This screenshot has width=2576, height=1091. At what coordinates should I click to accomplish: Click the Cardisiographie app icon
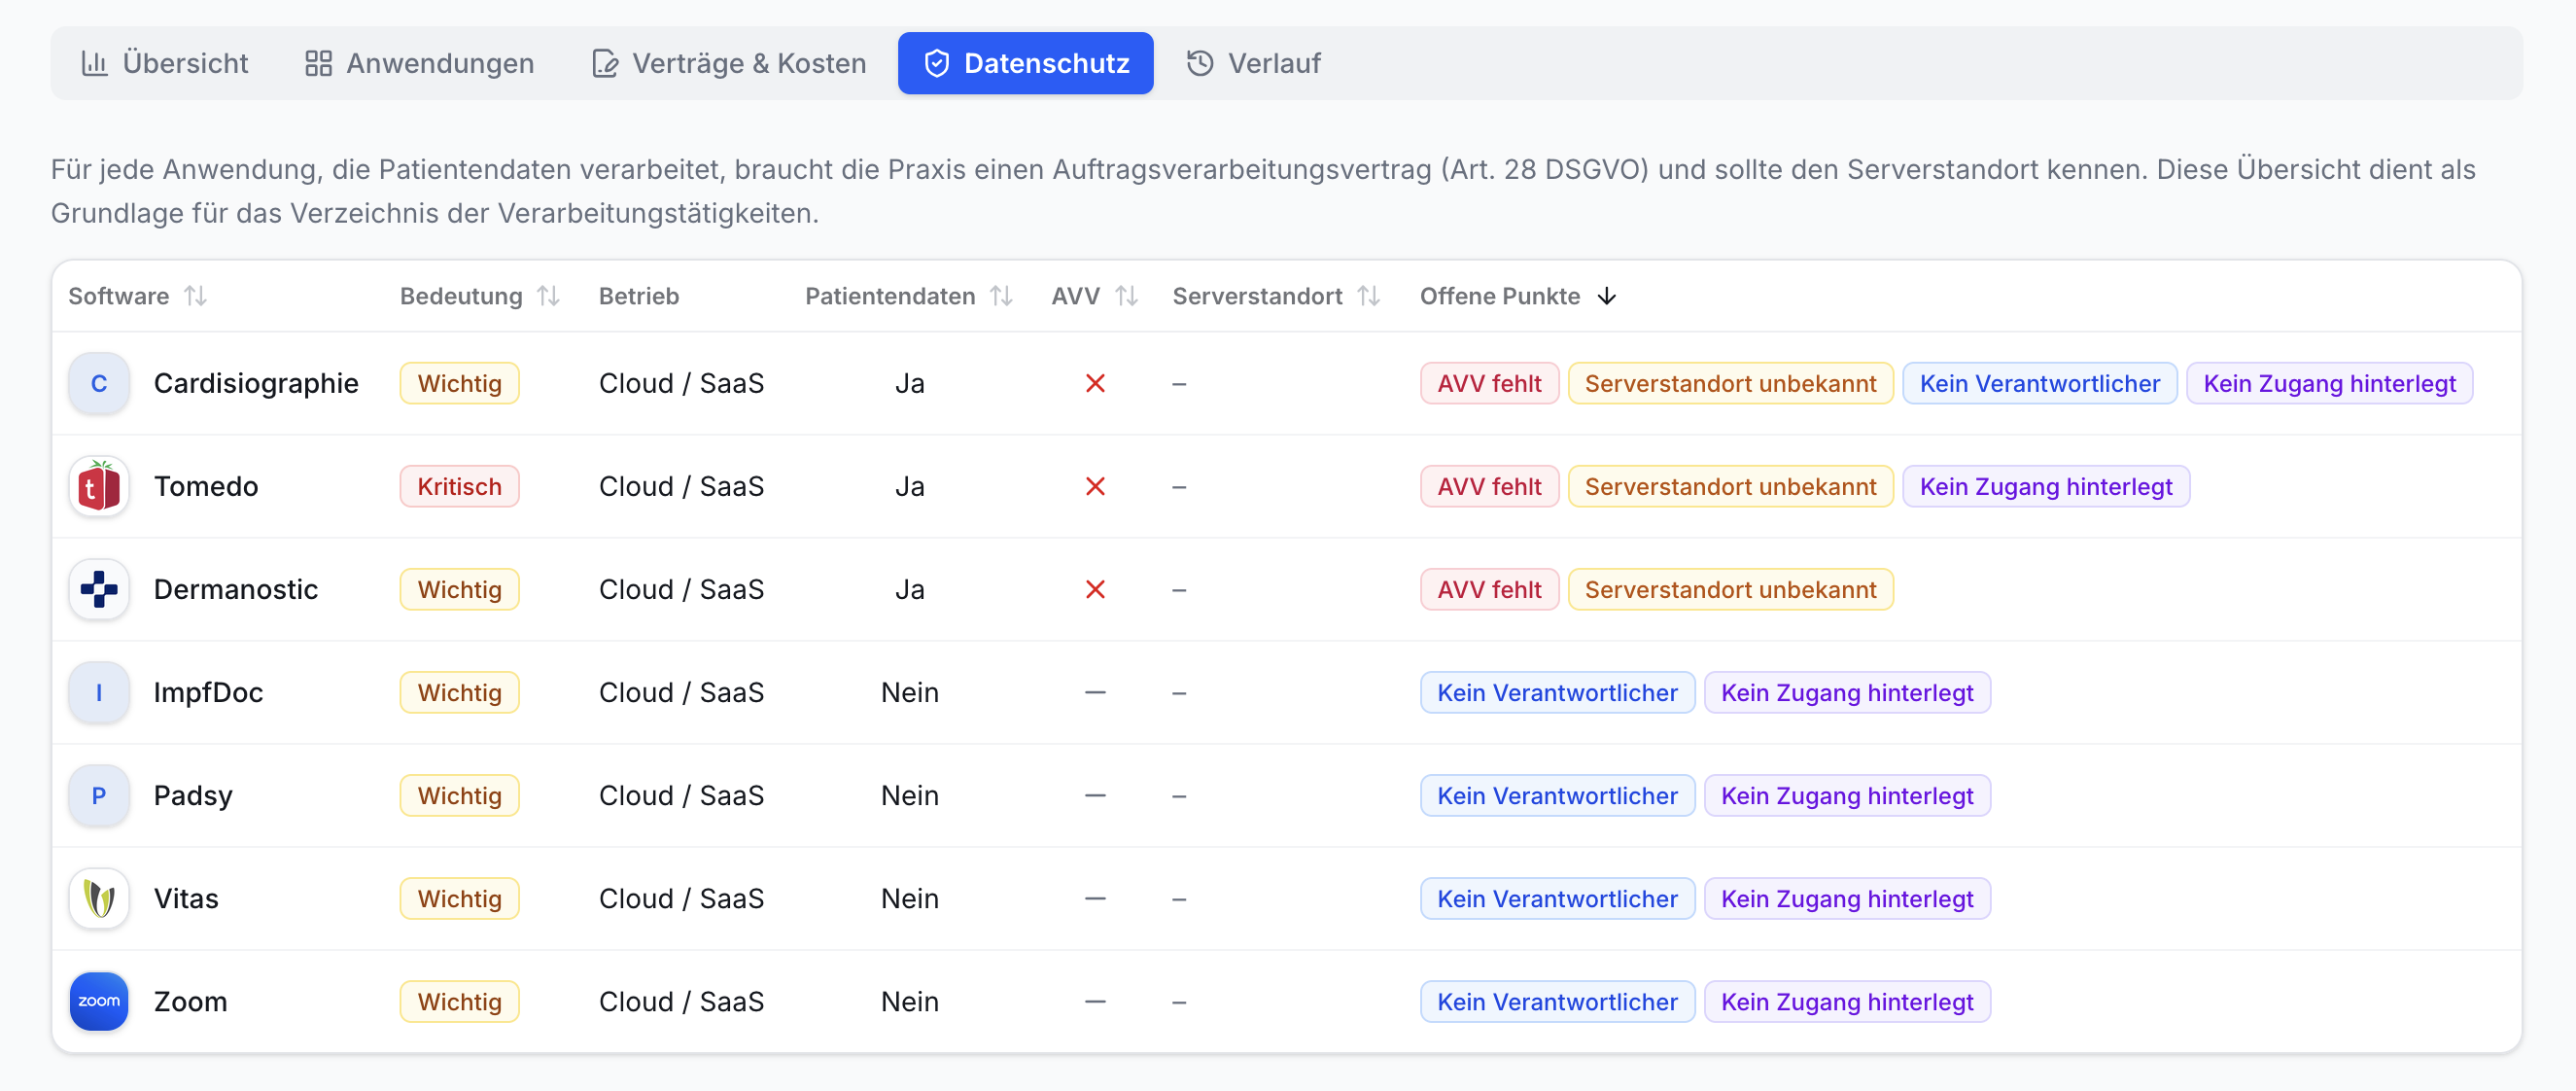click(x=99, y=383)
